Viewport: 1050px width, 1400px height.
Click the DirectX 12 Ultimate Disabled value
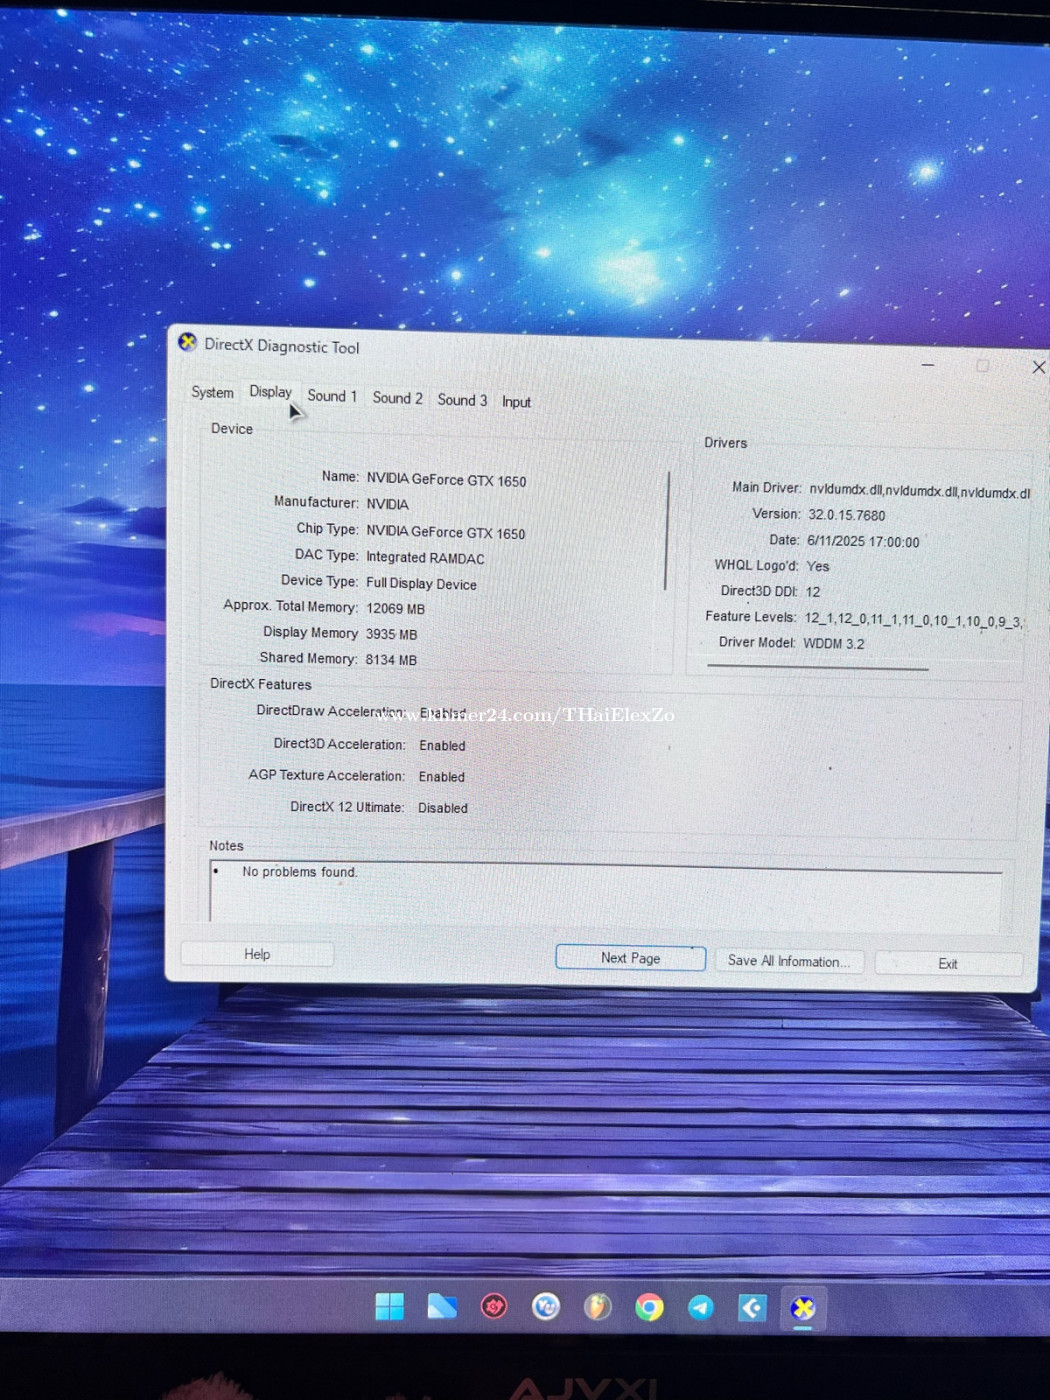coord(442,808)
